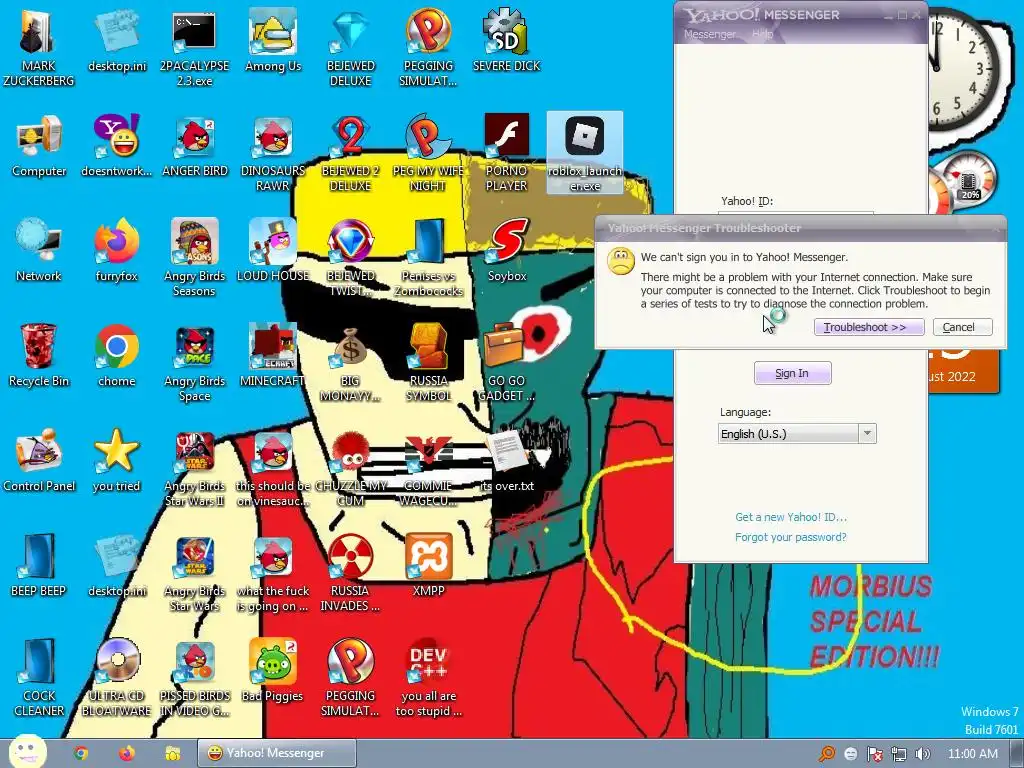Select the Recycle Bin icon
The height and width of the screenshot is (768, 1024).
click(x=39, y=357)
